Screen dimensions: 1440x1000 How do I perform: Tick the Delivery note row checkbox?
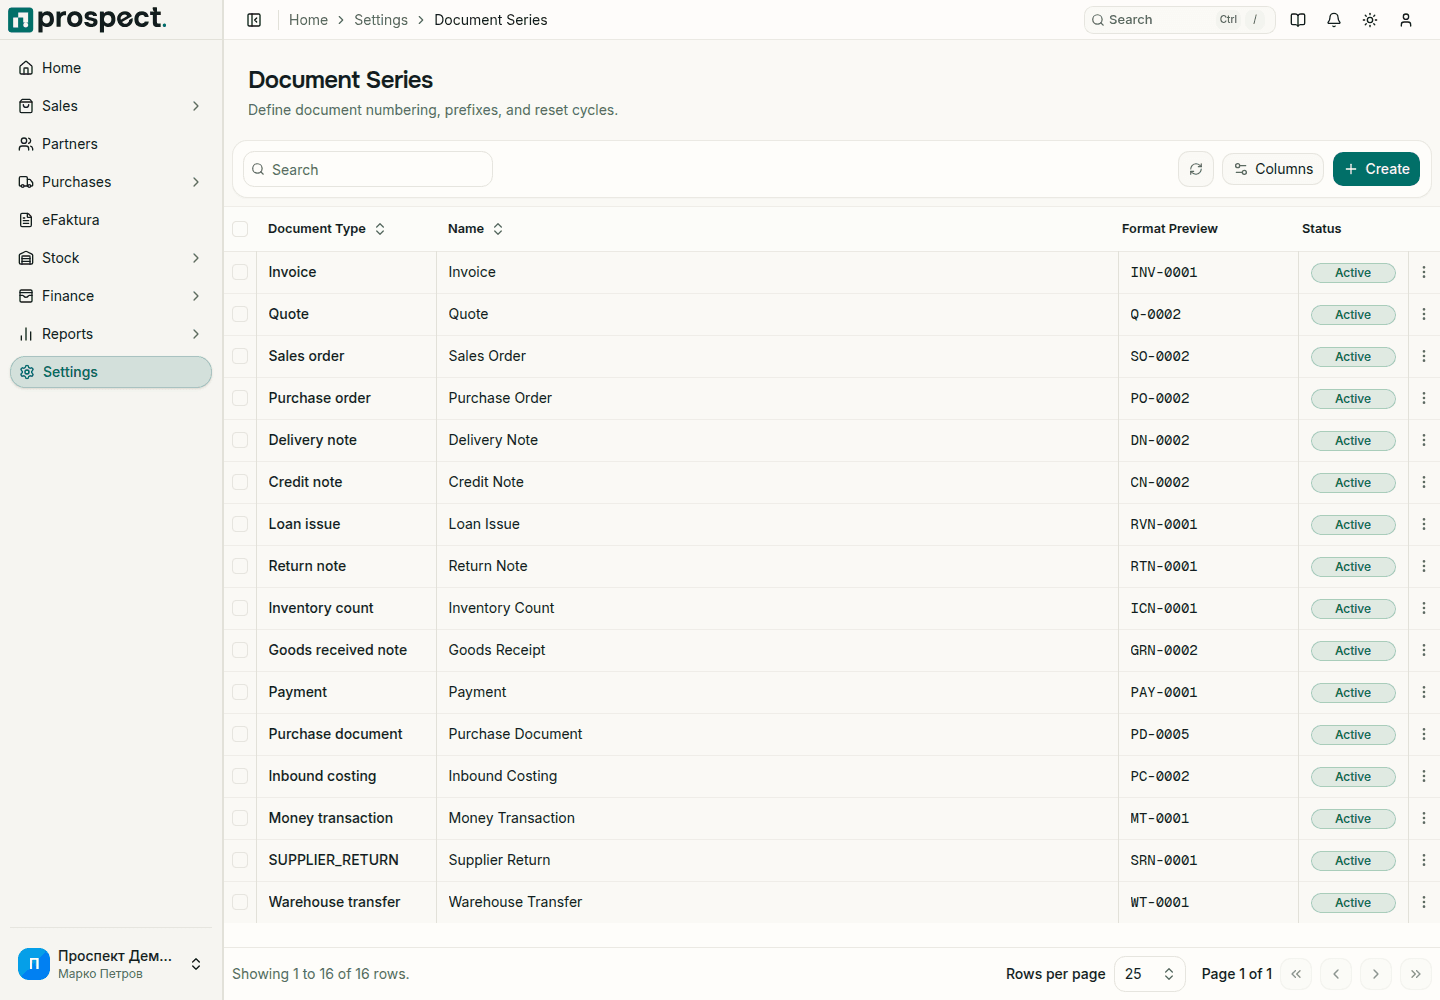(240, 440)
